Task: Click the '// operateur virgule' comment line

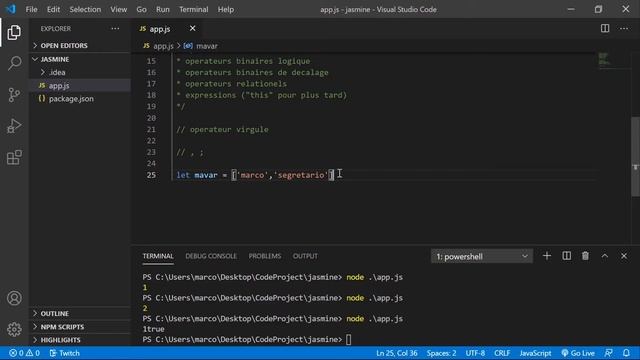Action: [x=222, y=129]
